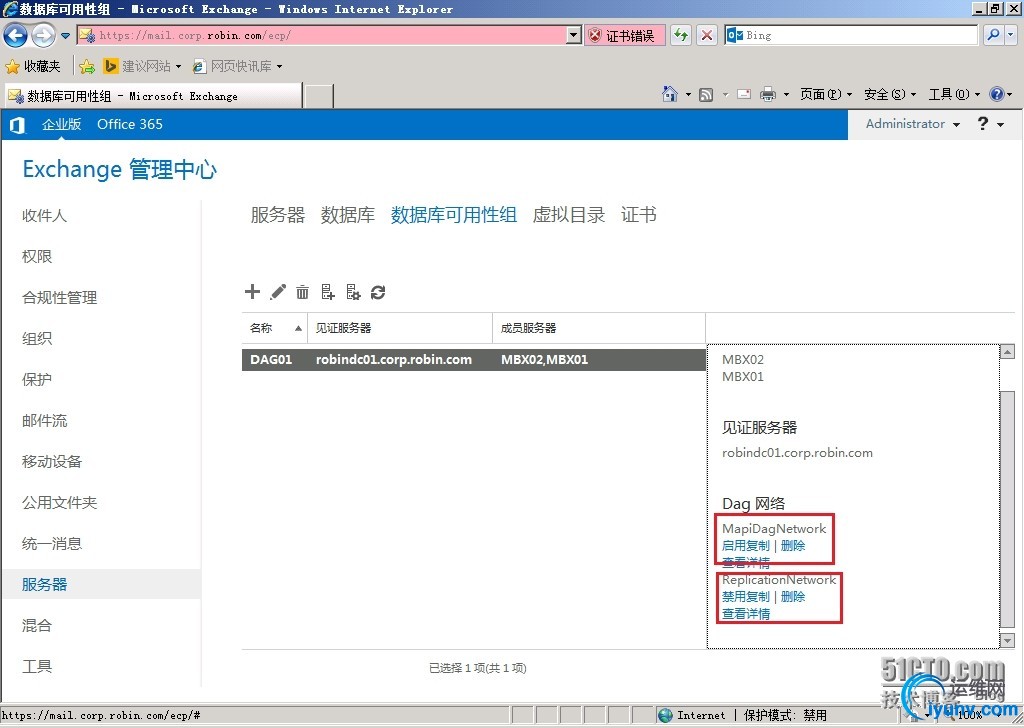This screenshot has width=1024, height=728.
Task: Go forward with browser Forward button
Action: click(x=43, y=35)
